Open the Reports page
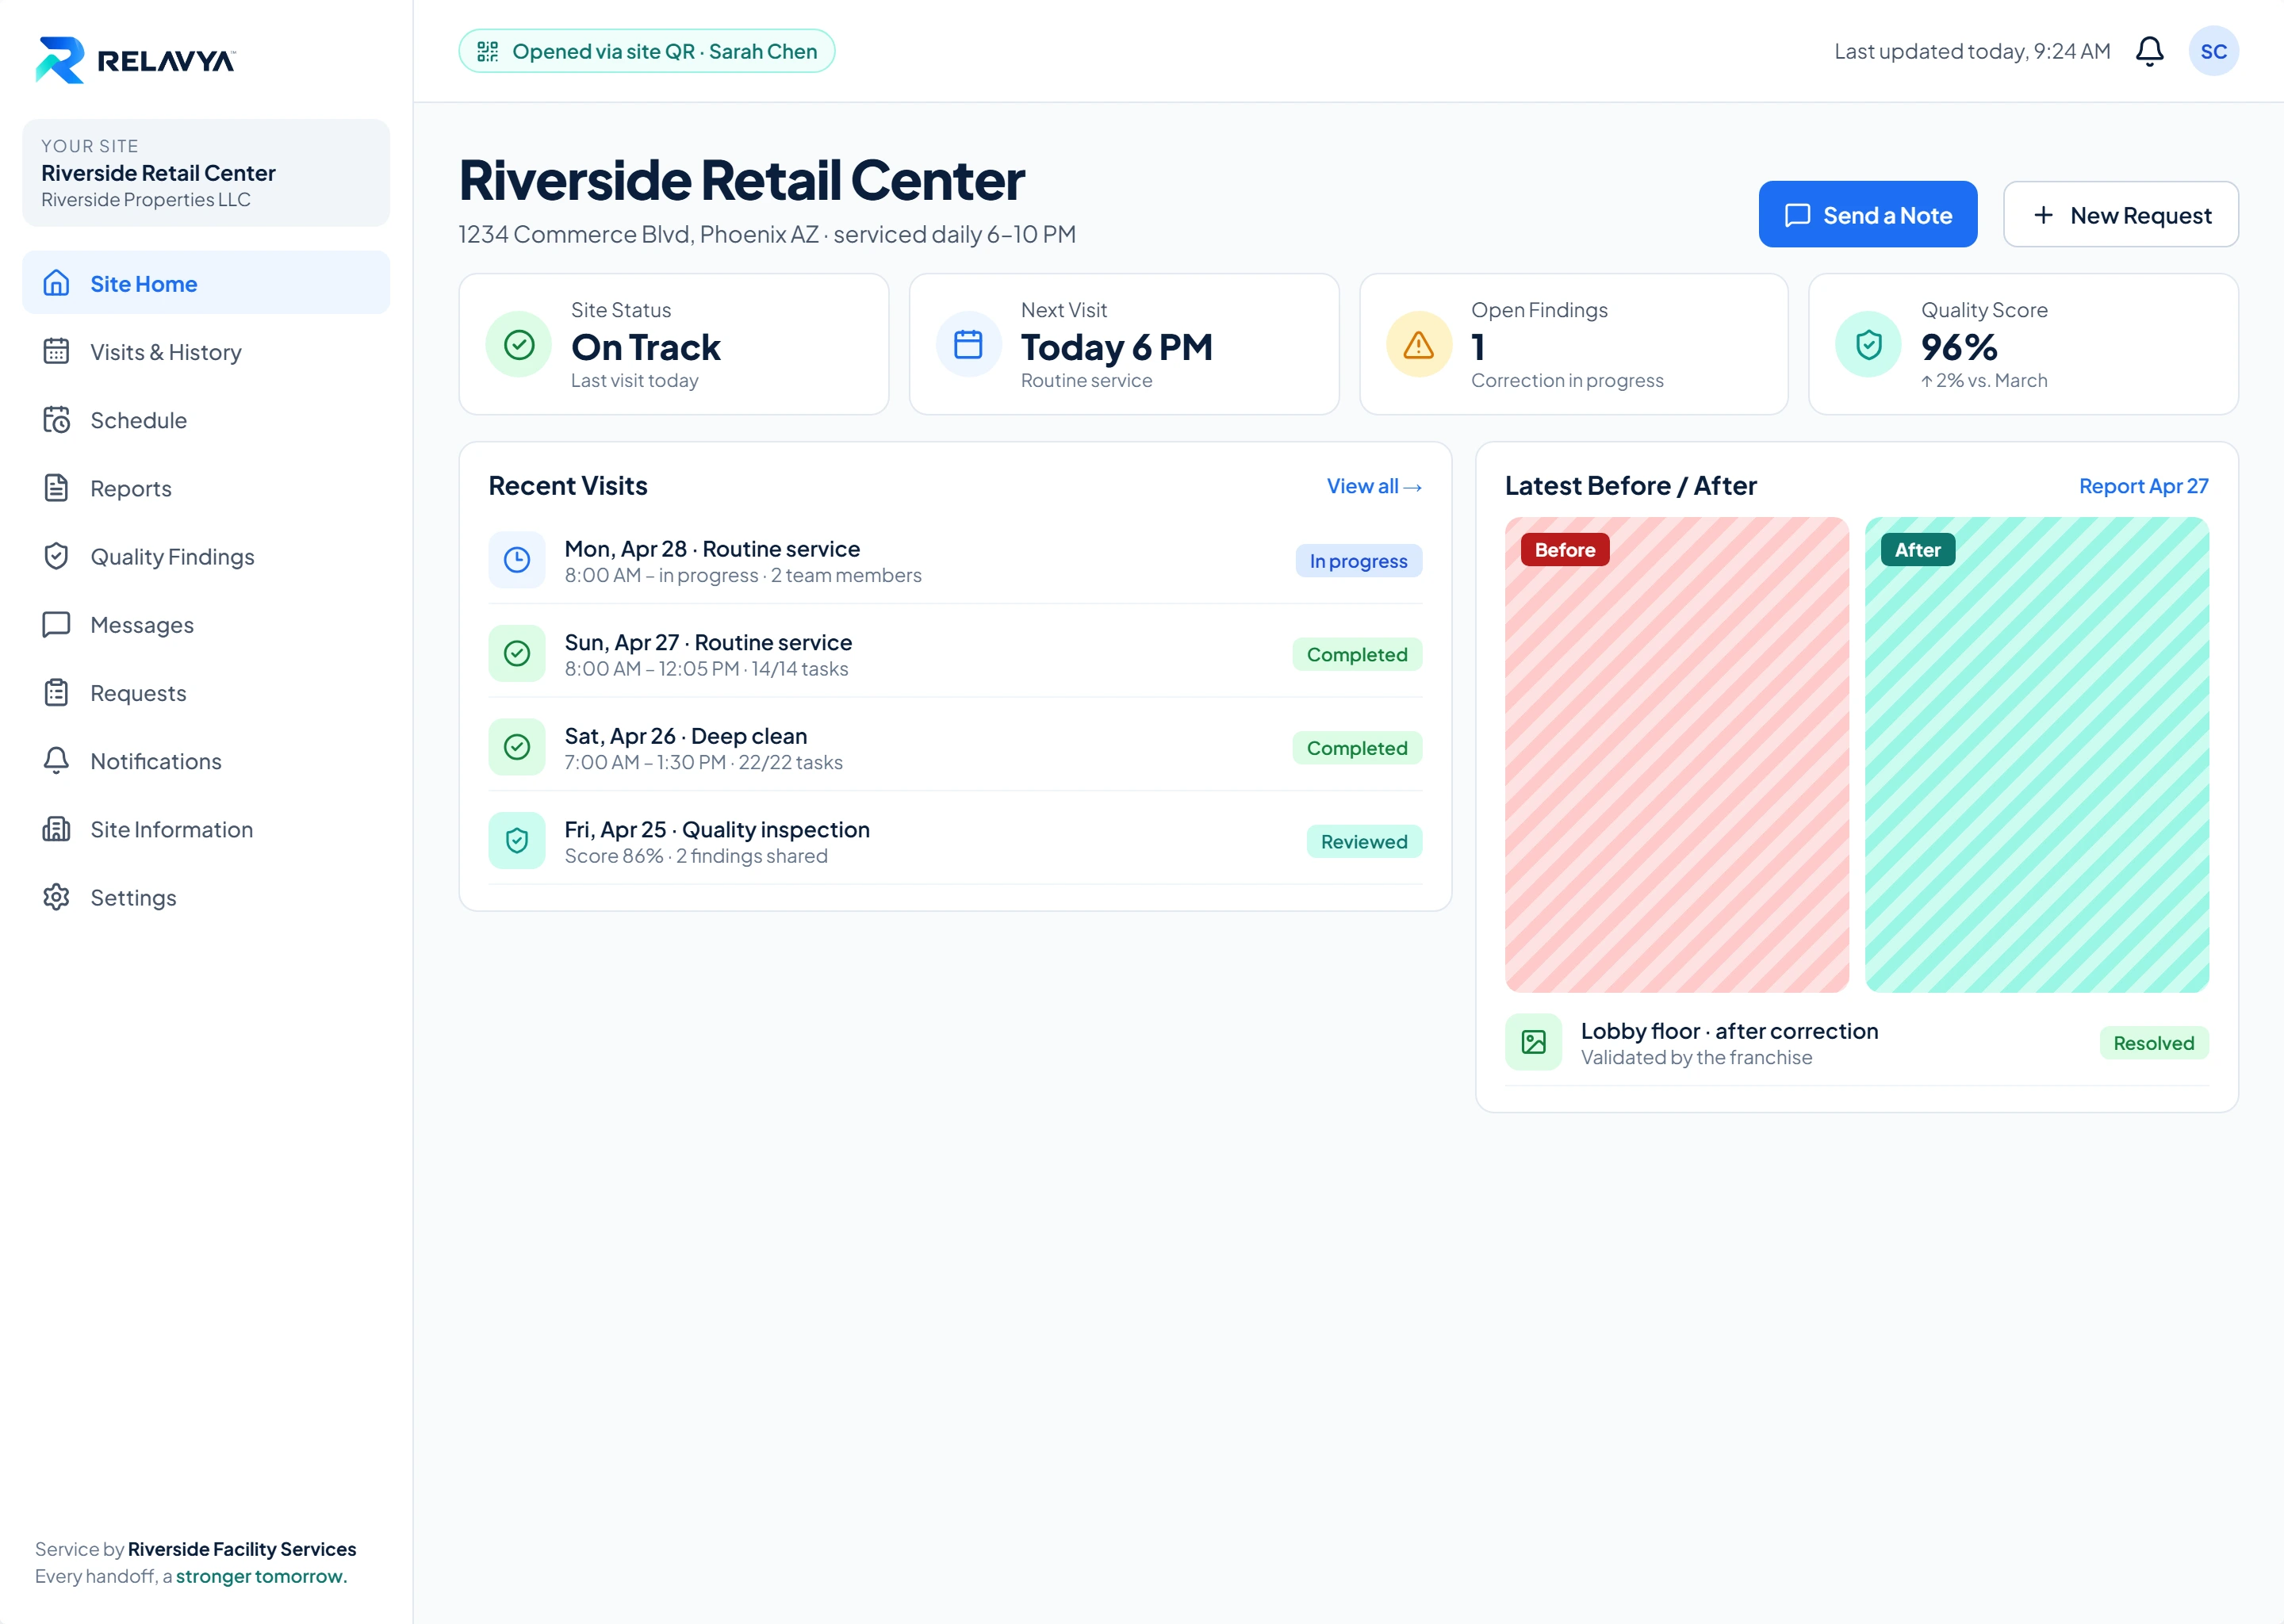Viewport: 2284px width, 1624px height. click(x=206, y=488)
